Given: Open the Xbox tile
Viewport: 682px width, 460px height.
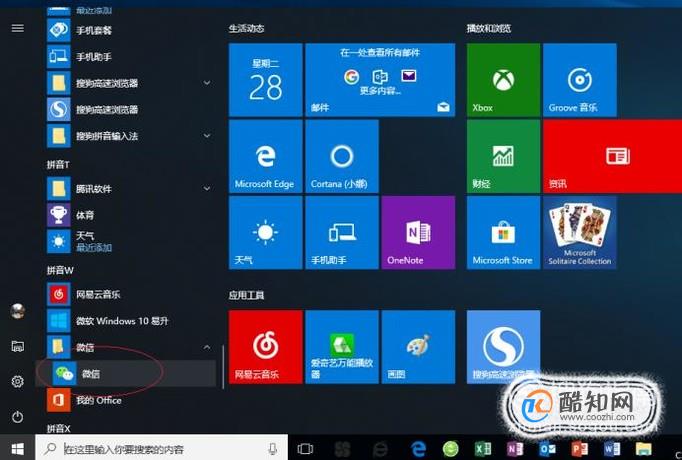Looking at the screenshot, I should click(x=503, y=80).
